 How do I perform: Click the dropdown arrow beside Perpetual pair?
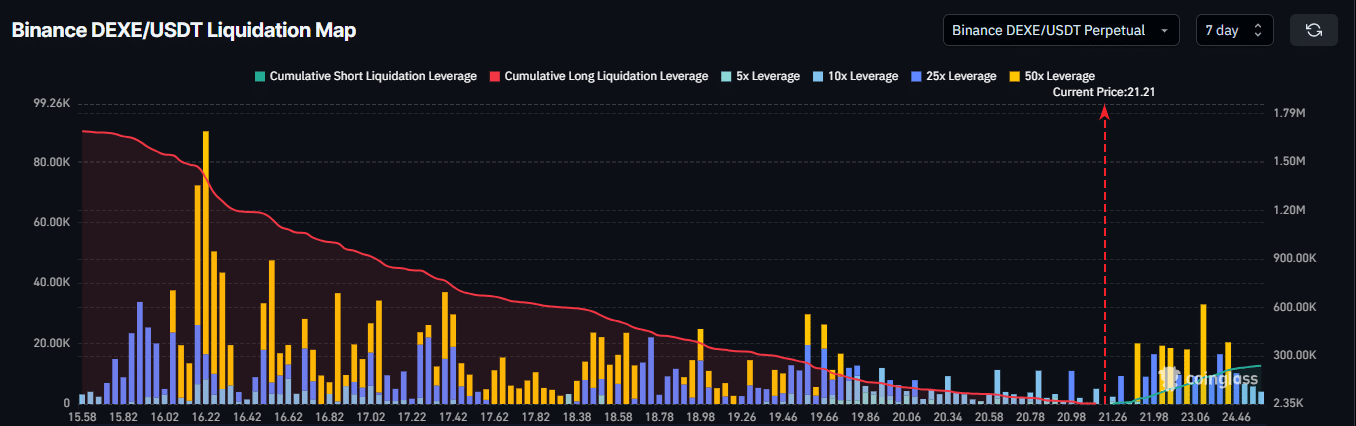coord(1164,31)
